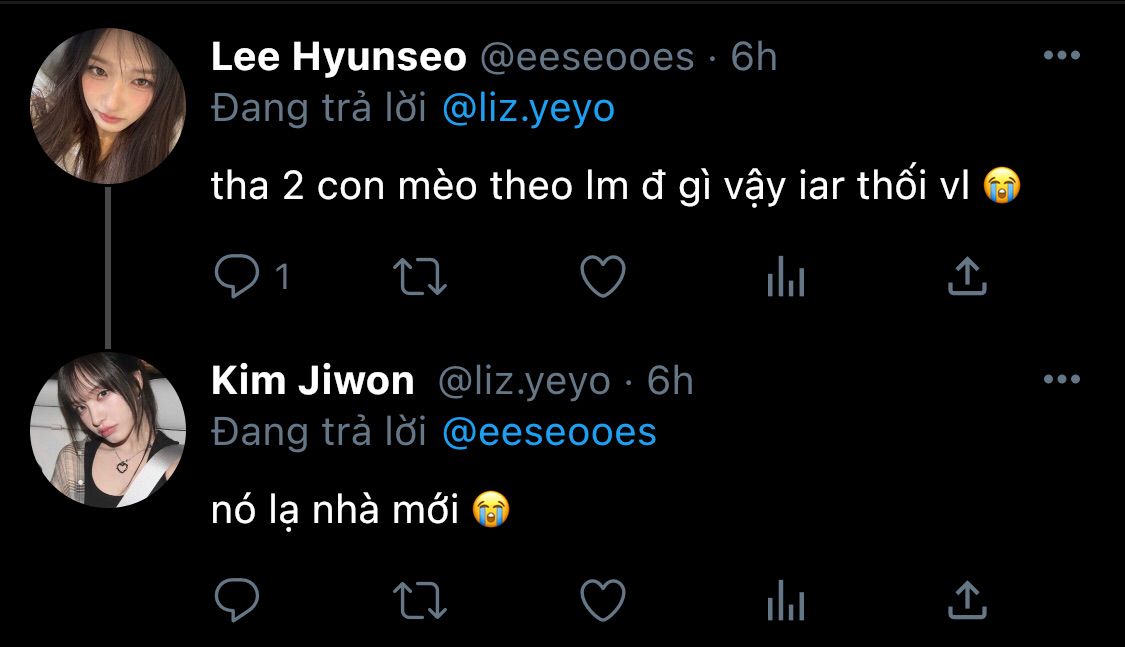
Task: Share Lee Hyunseo's tweet
Action: pyautogui.click(x=967, y=276)
